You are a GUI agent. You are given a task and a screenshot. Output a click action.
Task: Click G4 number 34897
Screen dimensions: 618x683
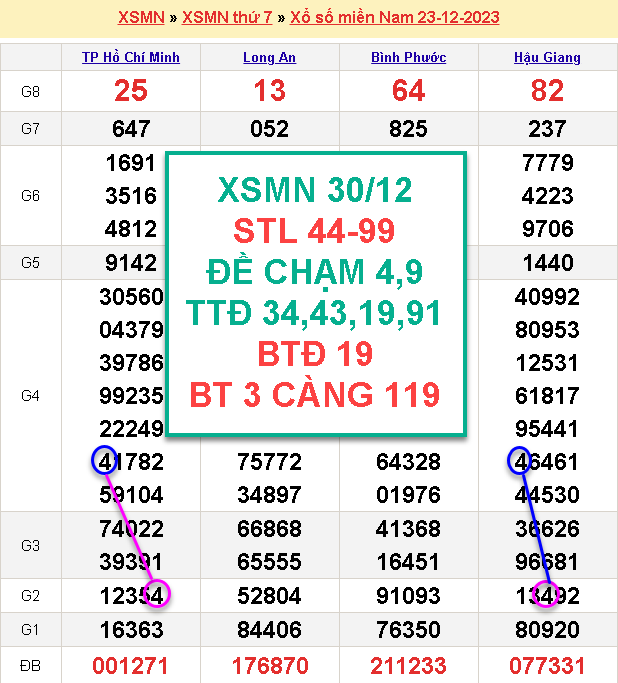point(270,495)
